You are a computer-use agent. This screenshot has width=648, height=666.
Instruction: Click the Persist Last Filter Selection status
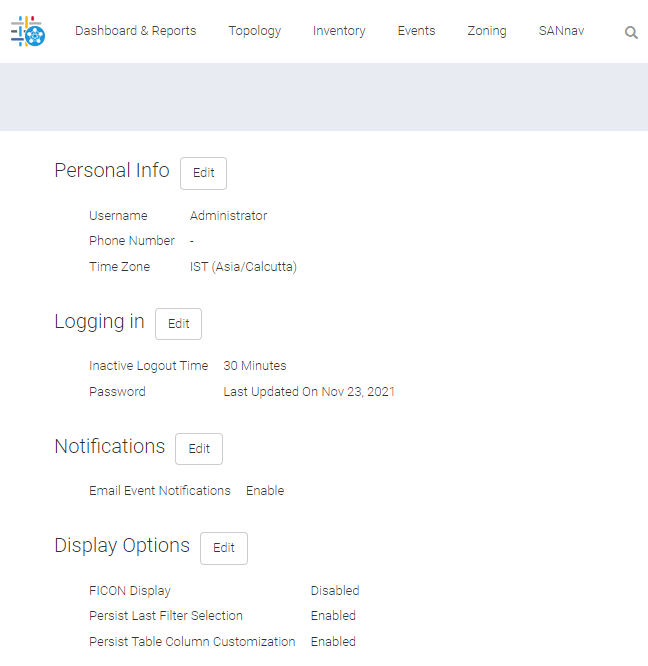(333, 616)
